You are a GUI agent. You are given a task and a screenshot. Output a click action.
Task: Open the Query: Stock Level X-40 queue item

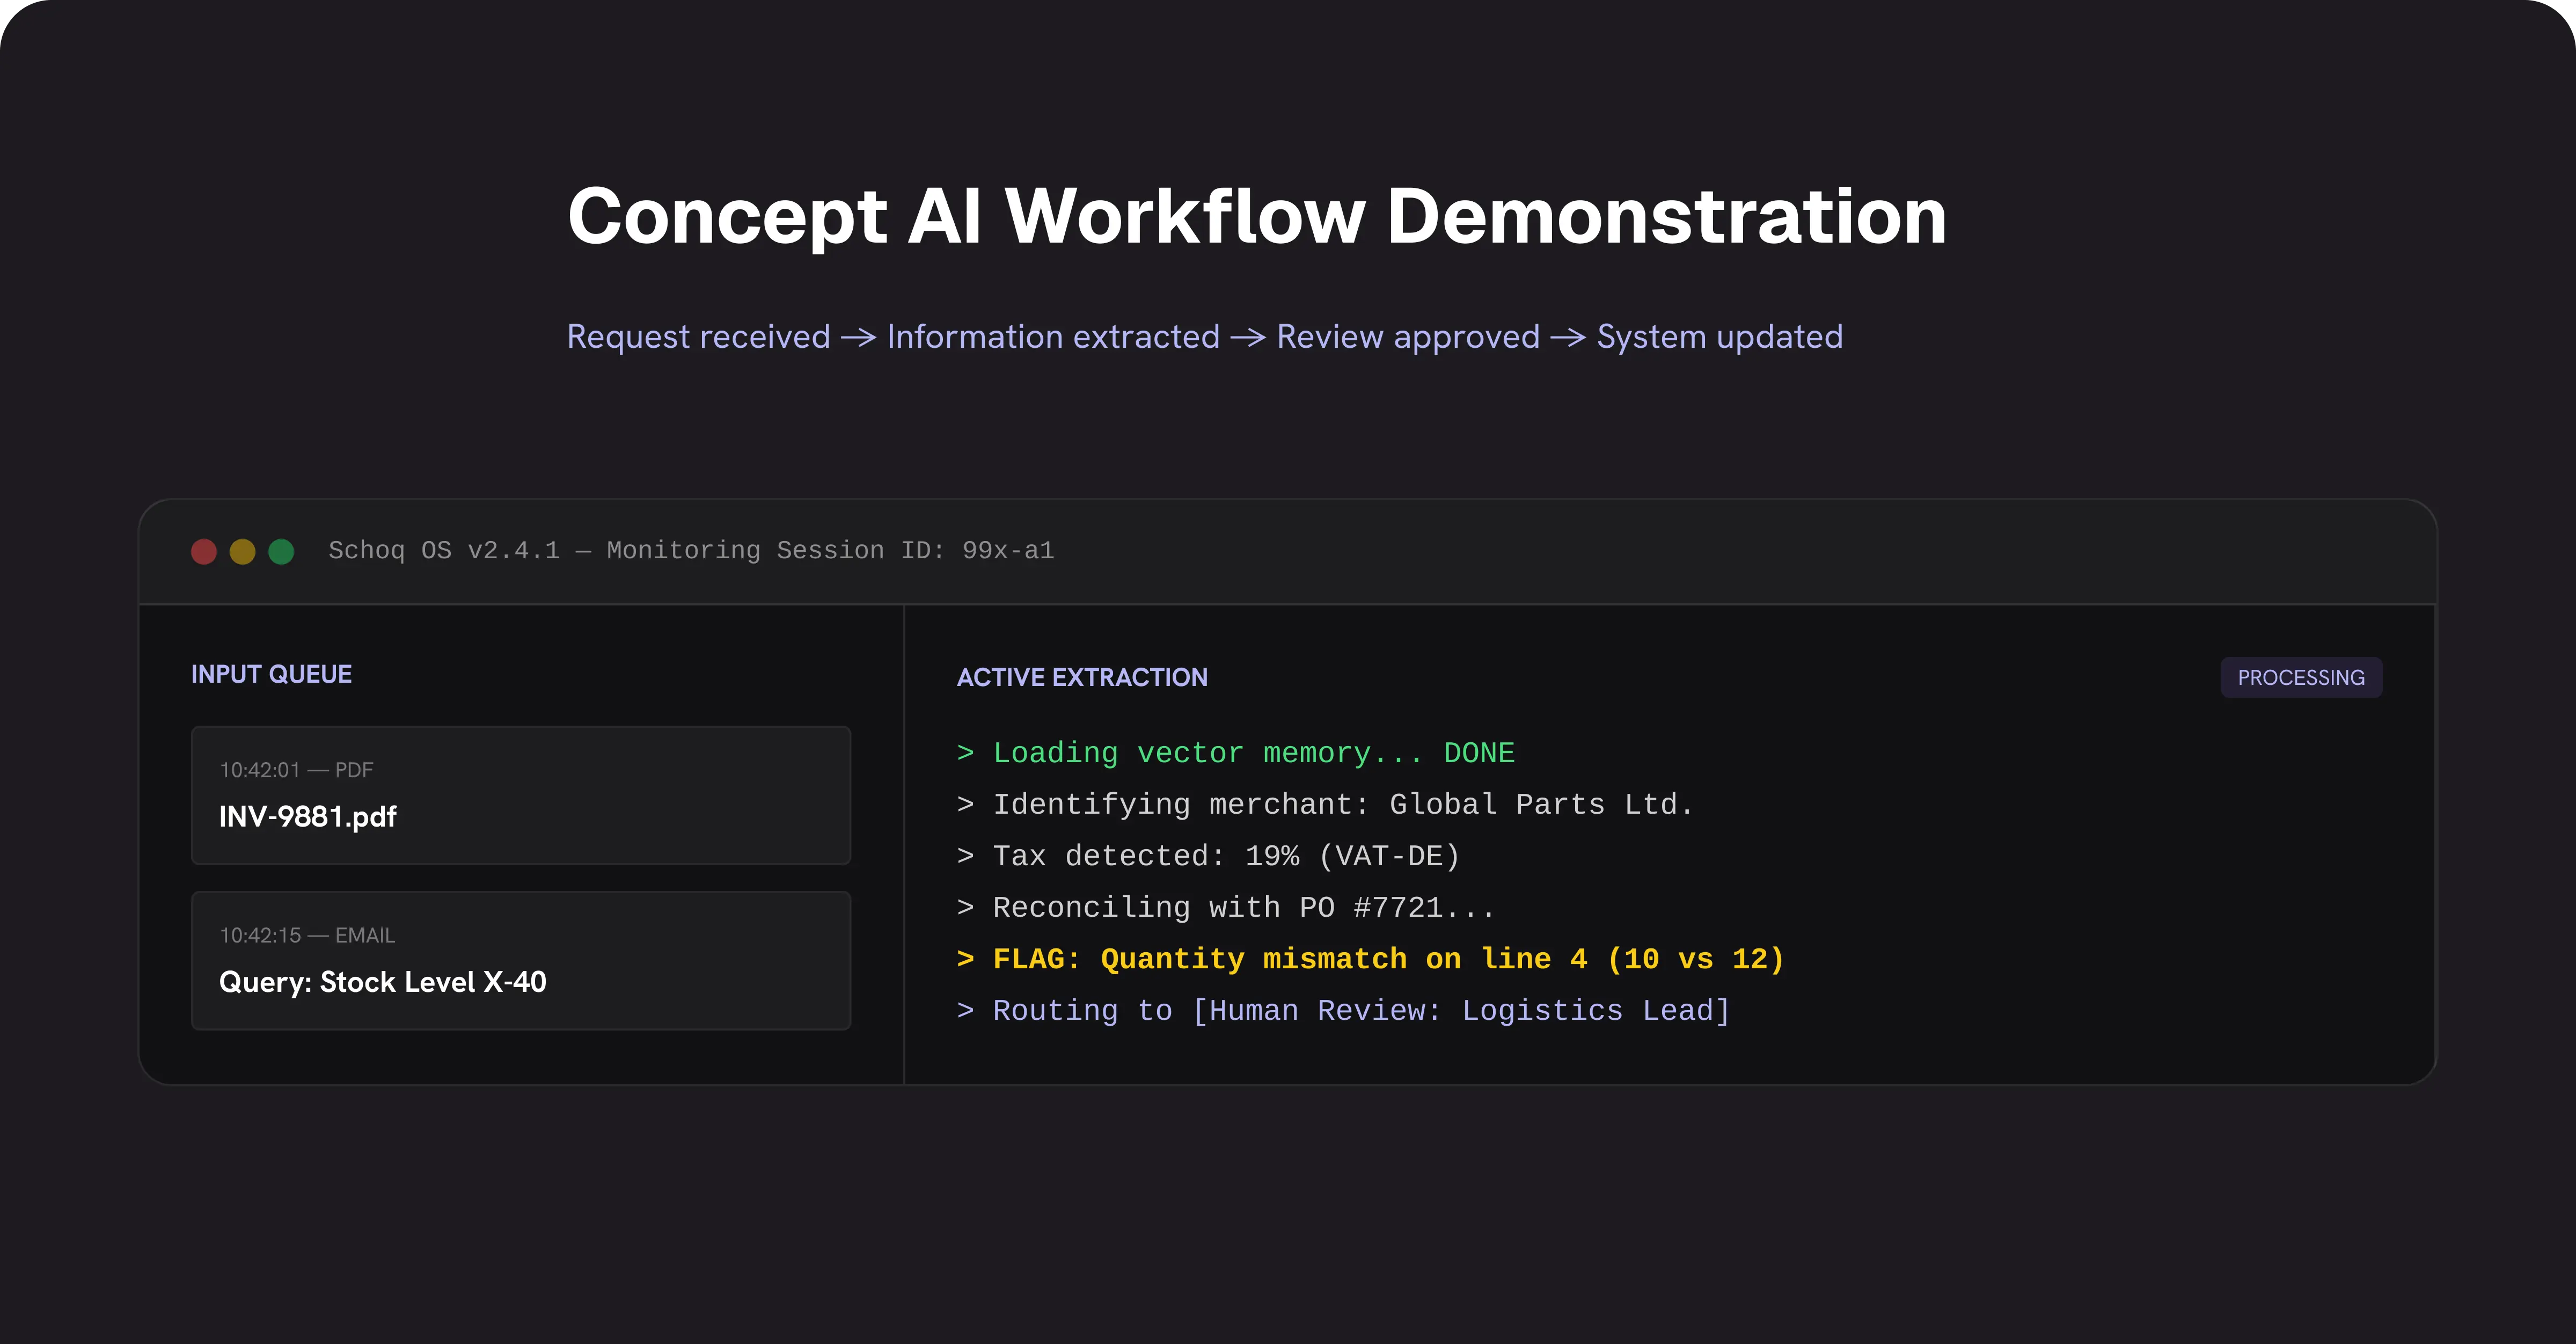(521, 960)
